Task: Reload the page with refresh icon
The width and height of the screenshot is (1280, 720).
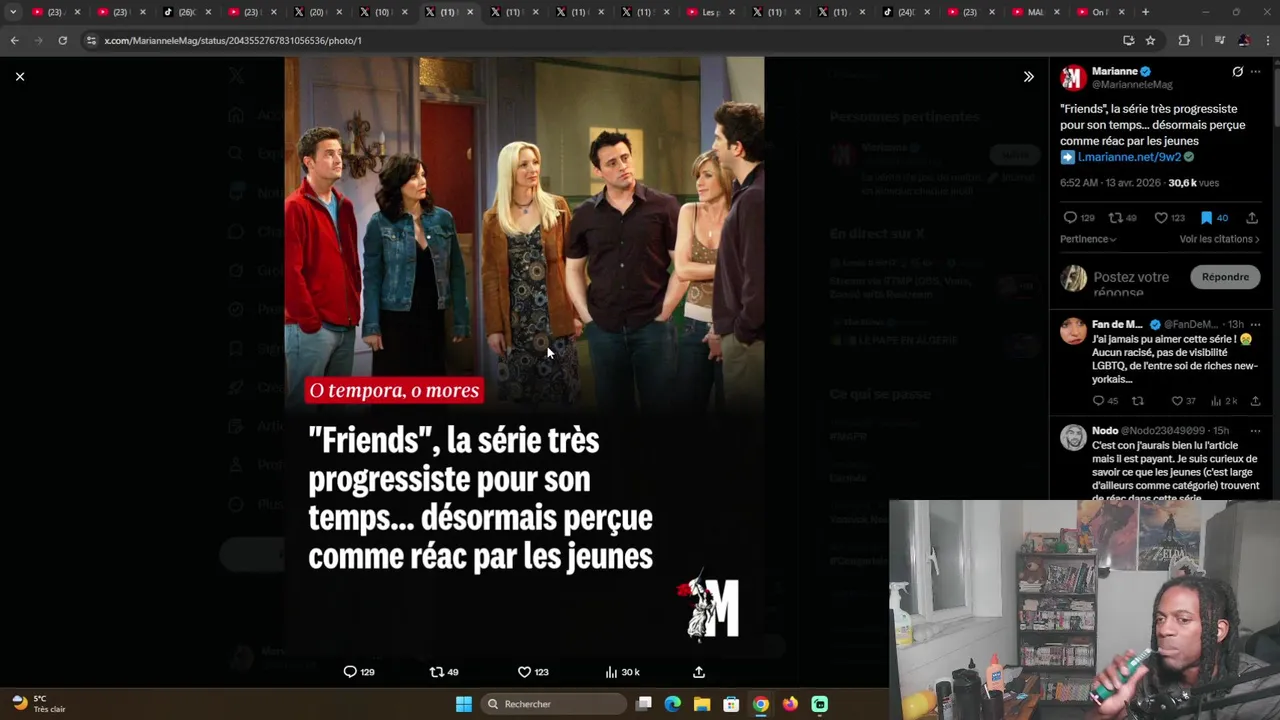Action: coord(62,40)
